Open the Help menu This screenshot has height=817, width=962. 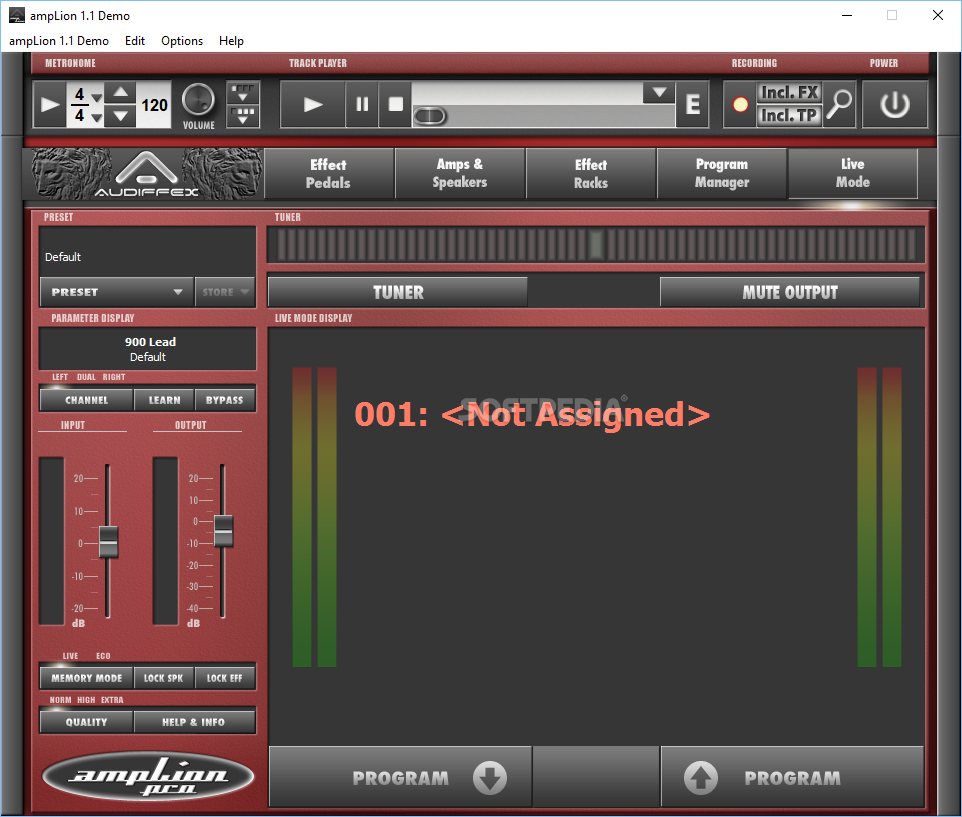click(x=231, y=40)
